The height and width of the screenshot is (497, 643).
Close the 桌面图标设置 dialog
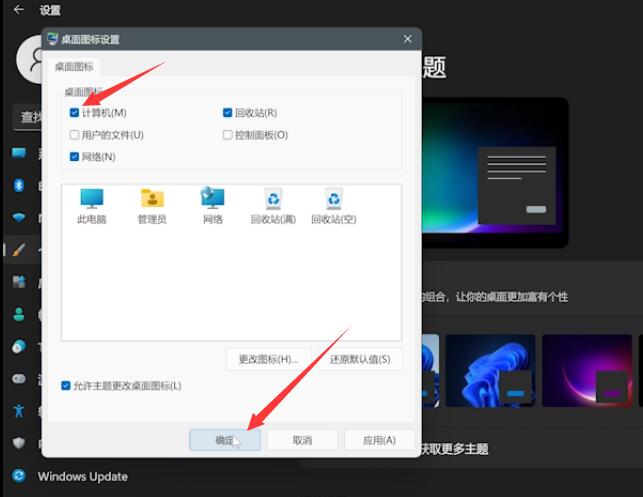407,39
